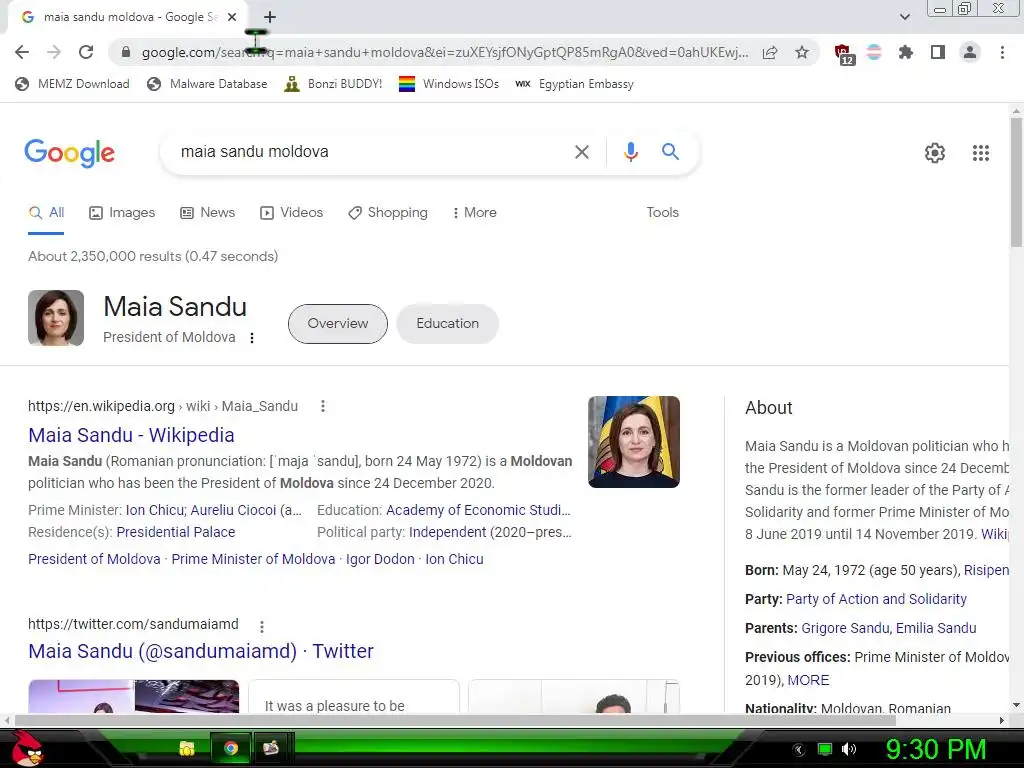1024x768 pixels.
Task: Start voice search with microphone
Action: coord(630,152)
